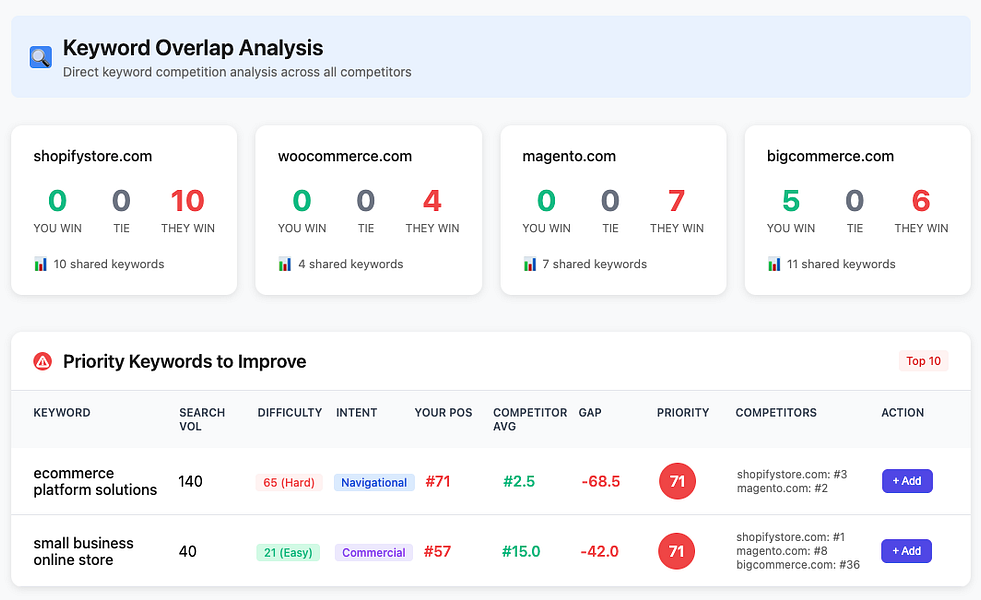
Task: Click the magnifying glass icon beside Keyword Overlap Analysis
Action: (39, 57)
